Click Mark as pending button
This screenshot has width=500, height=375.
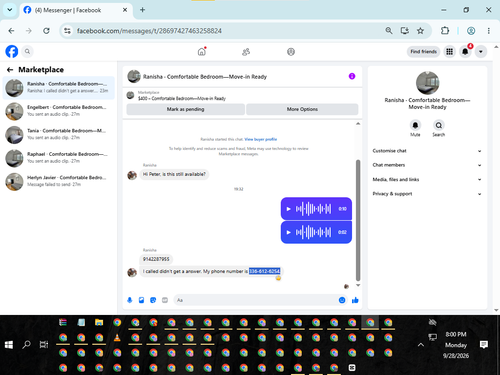[185, 109]
